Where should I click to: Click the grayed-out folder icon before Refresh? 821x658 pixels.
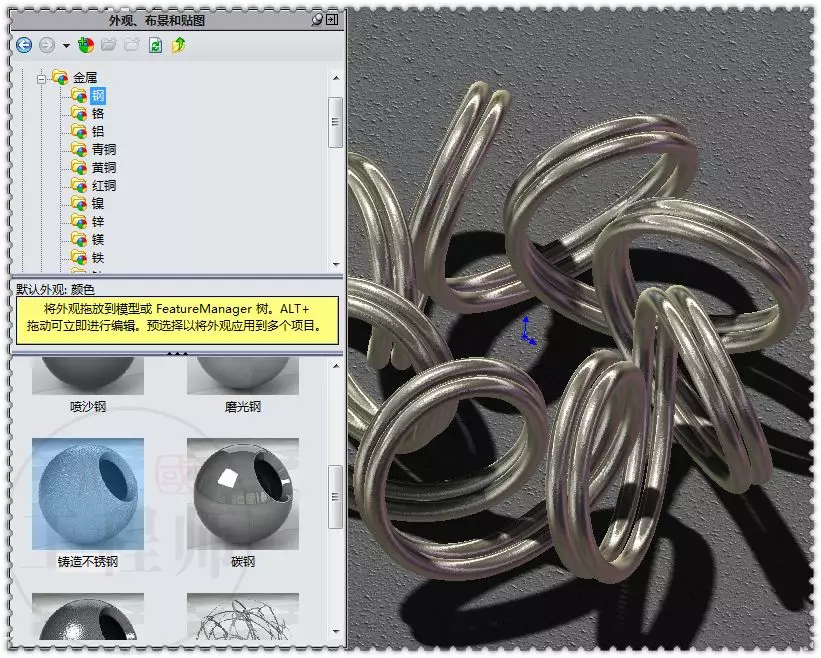[x=131, y=45]
